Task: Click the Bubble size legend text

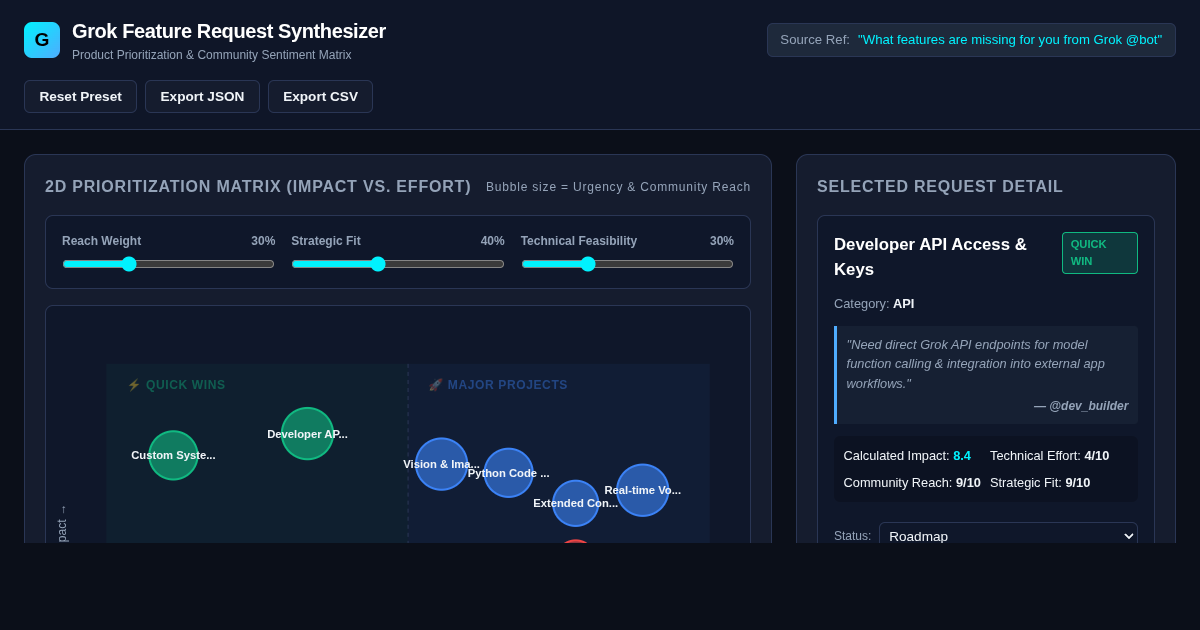Action: coord(618,187)
